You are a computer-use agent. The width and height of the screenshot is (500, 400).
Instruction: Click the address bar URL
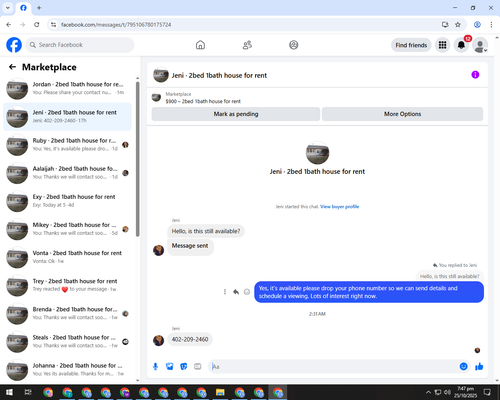pyautogui.click(x=116, y=25)
